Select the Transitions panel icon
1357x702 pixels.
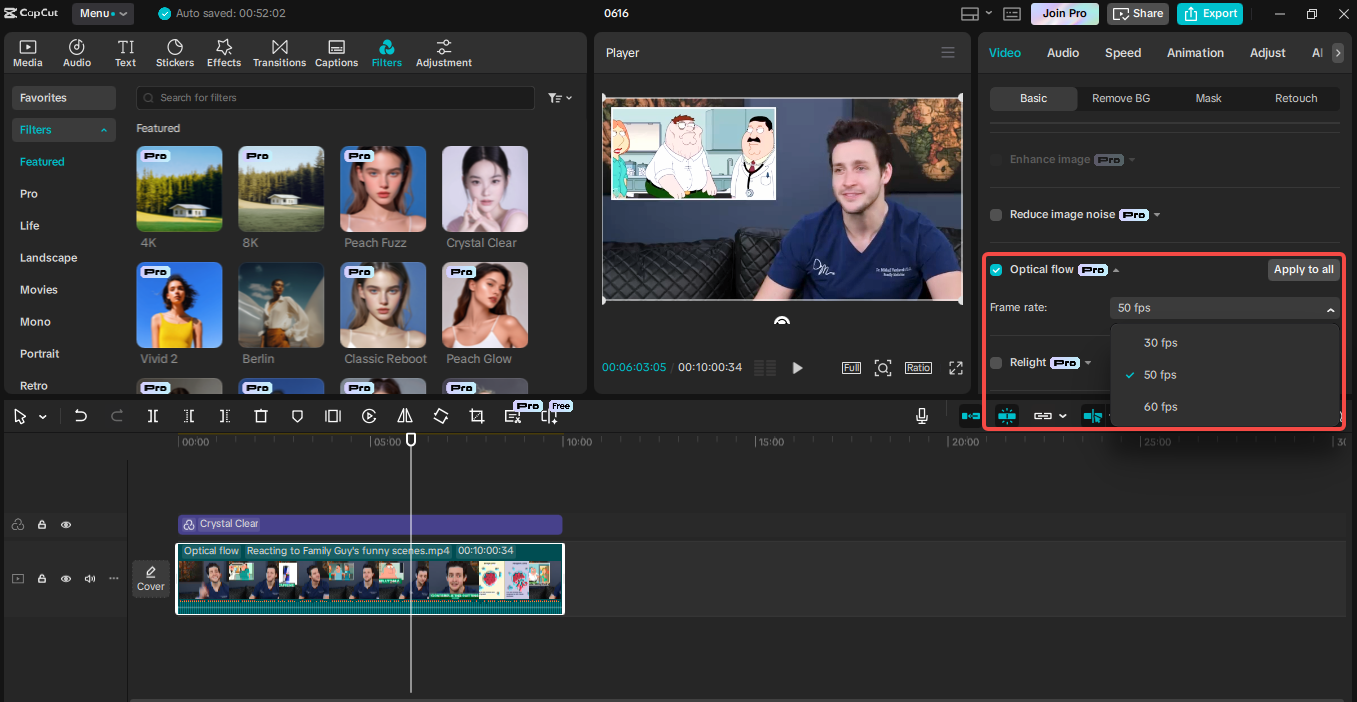click(x=279, y=52)
